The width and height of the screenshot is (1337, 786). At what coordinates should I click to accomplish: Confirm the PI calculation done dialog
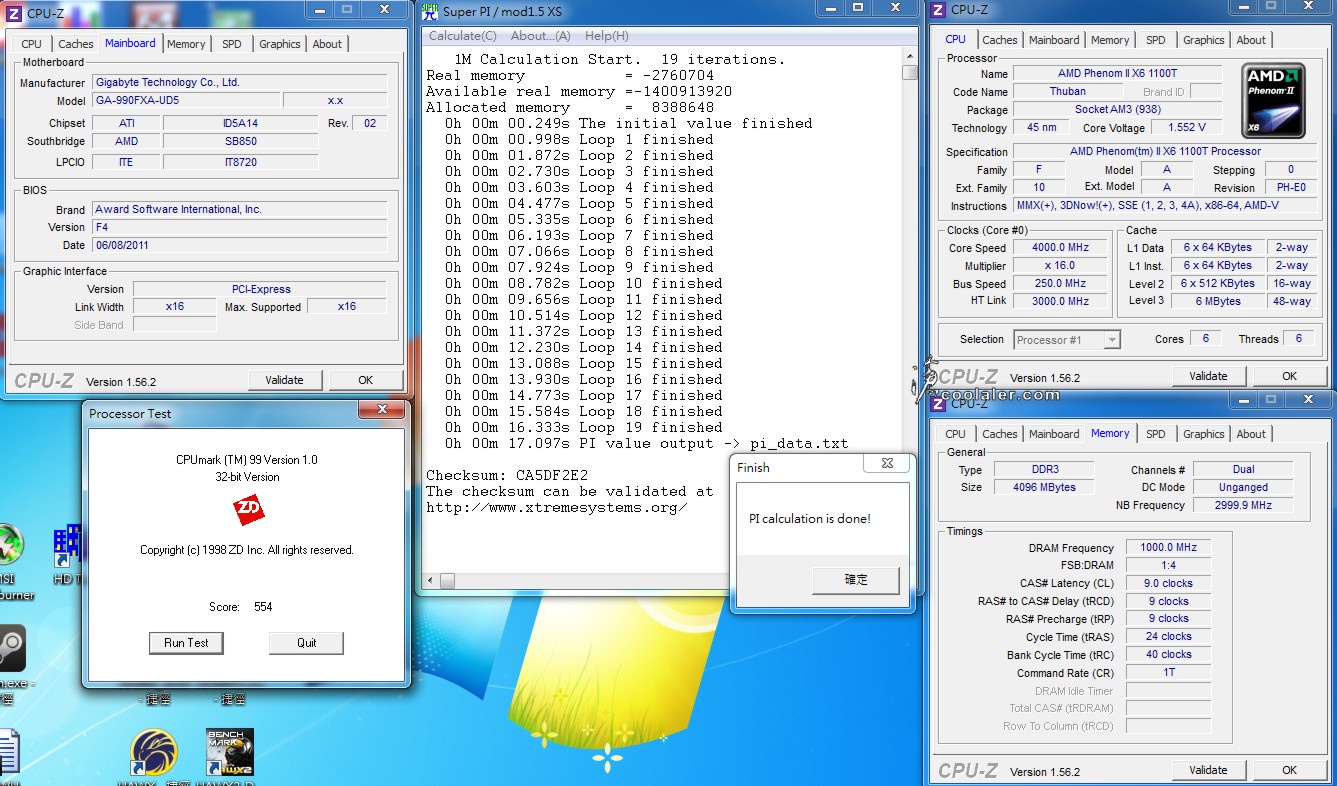(x=856, y=580)
